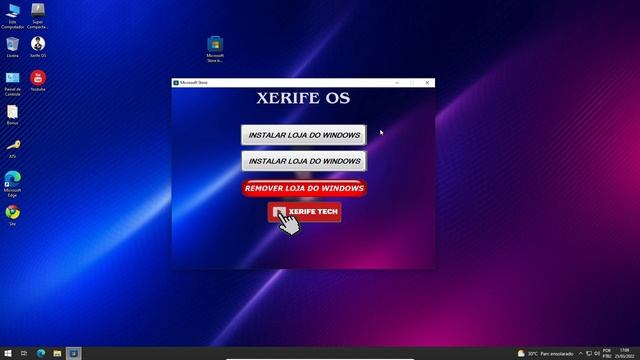Open the Xerife OS desktop icon

click(x=38, y=47)
